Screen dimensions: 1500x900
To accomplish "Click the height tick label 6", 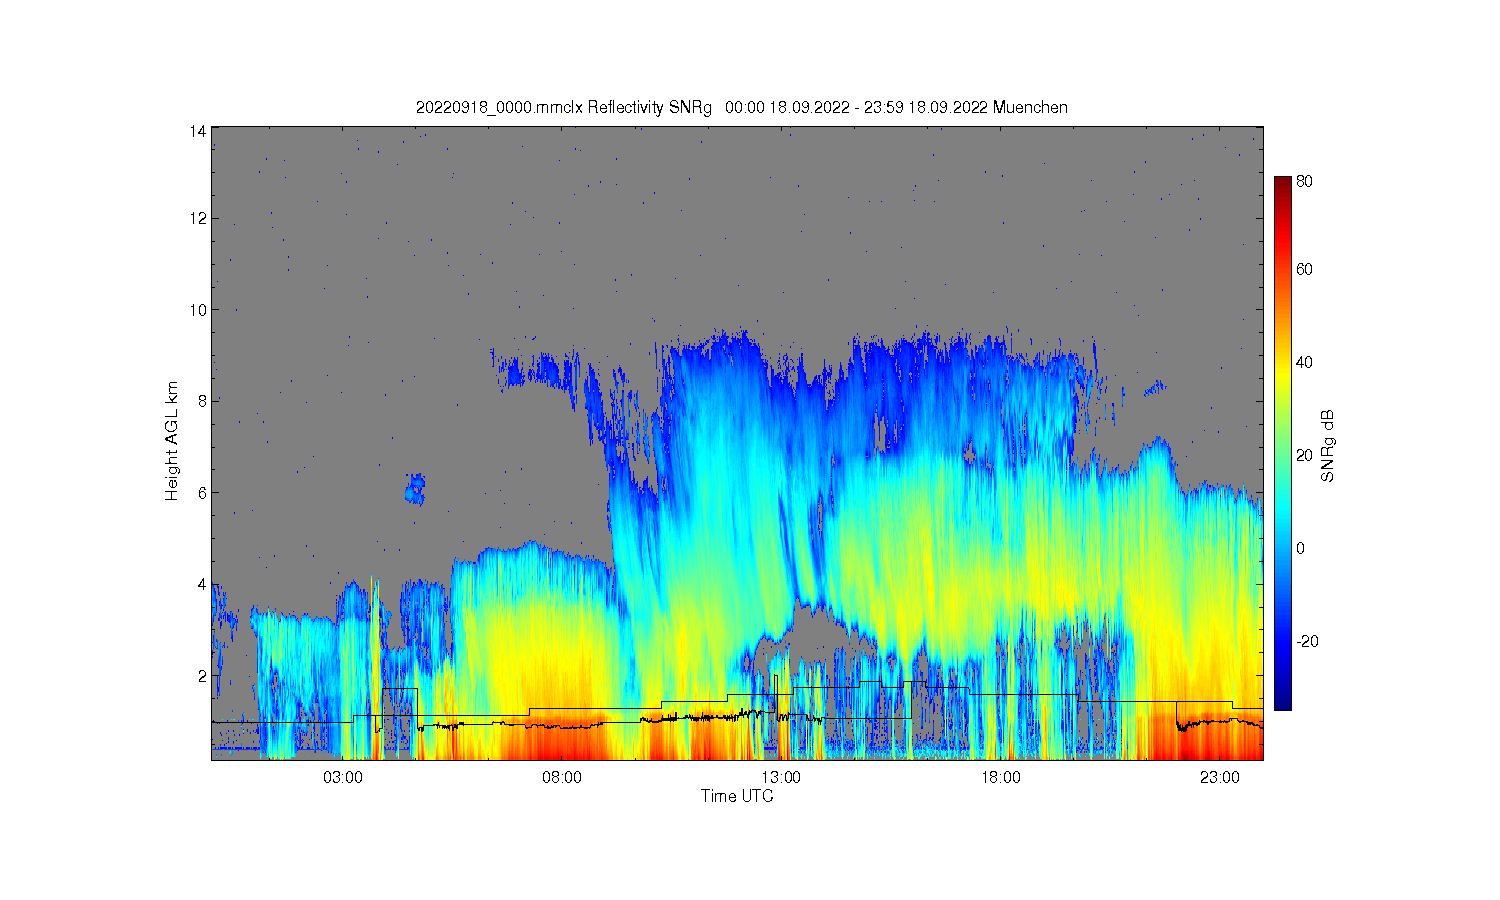I will (x=202, y=493).
